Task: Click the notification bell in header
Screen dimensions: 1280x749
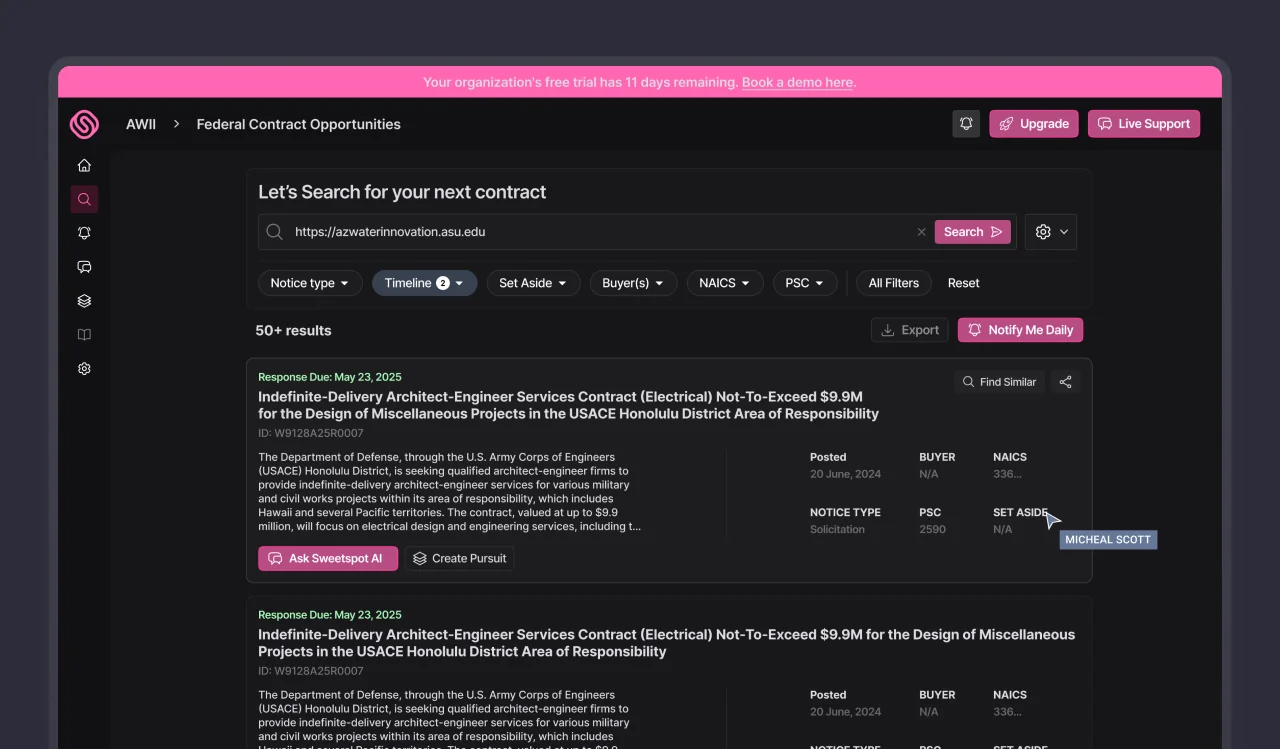Action: (x=966, y=124)
